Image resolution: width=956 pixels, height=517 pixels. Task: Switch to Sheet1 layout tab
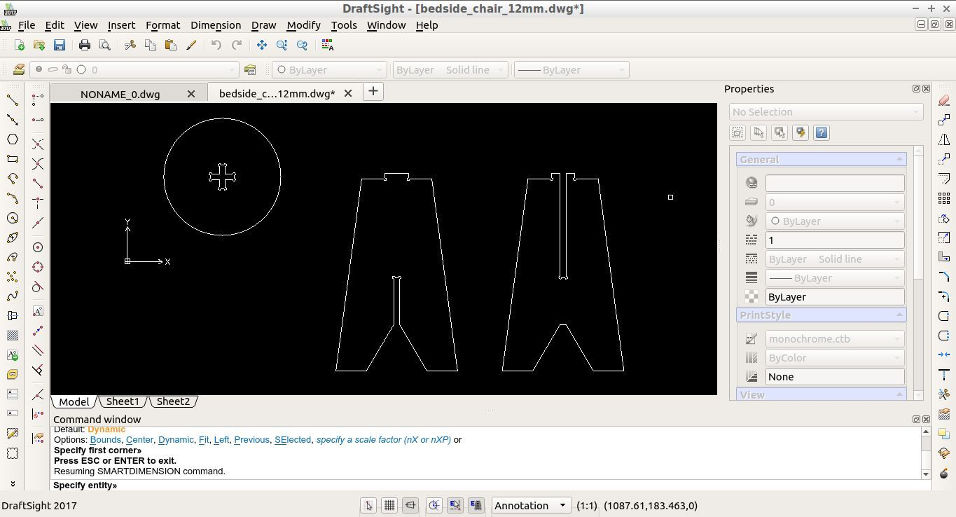pos(123,402)
